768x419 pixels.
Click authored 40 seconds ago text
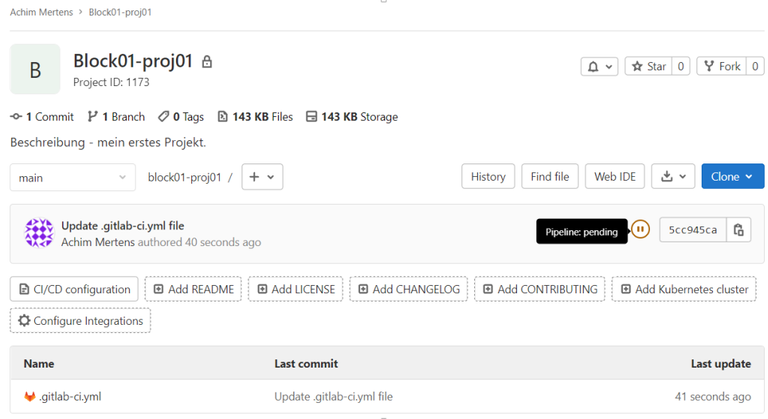pyautogui.click(x=199, y=242)
